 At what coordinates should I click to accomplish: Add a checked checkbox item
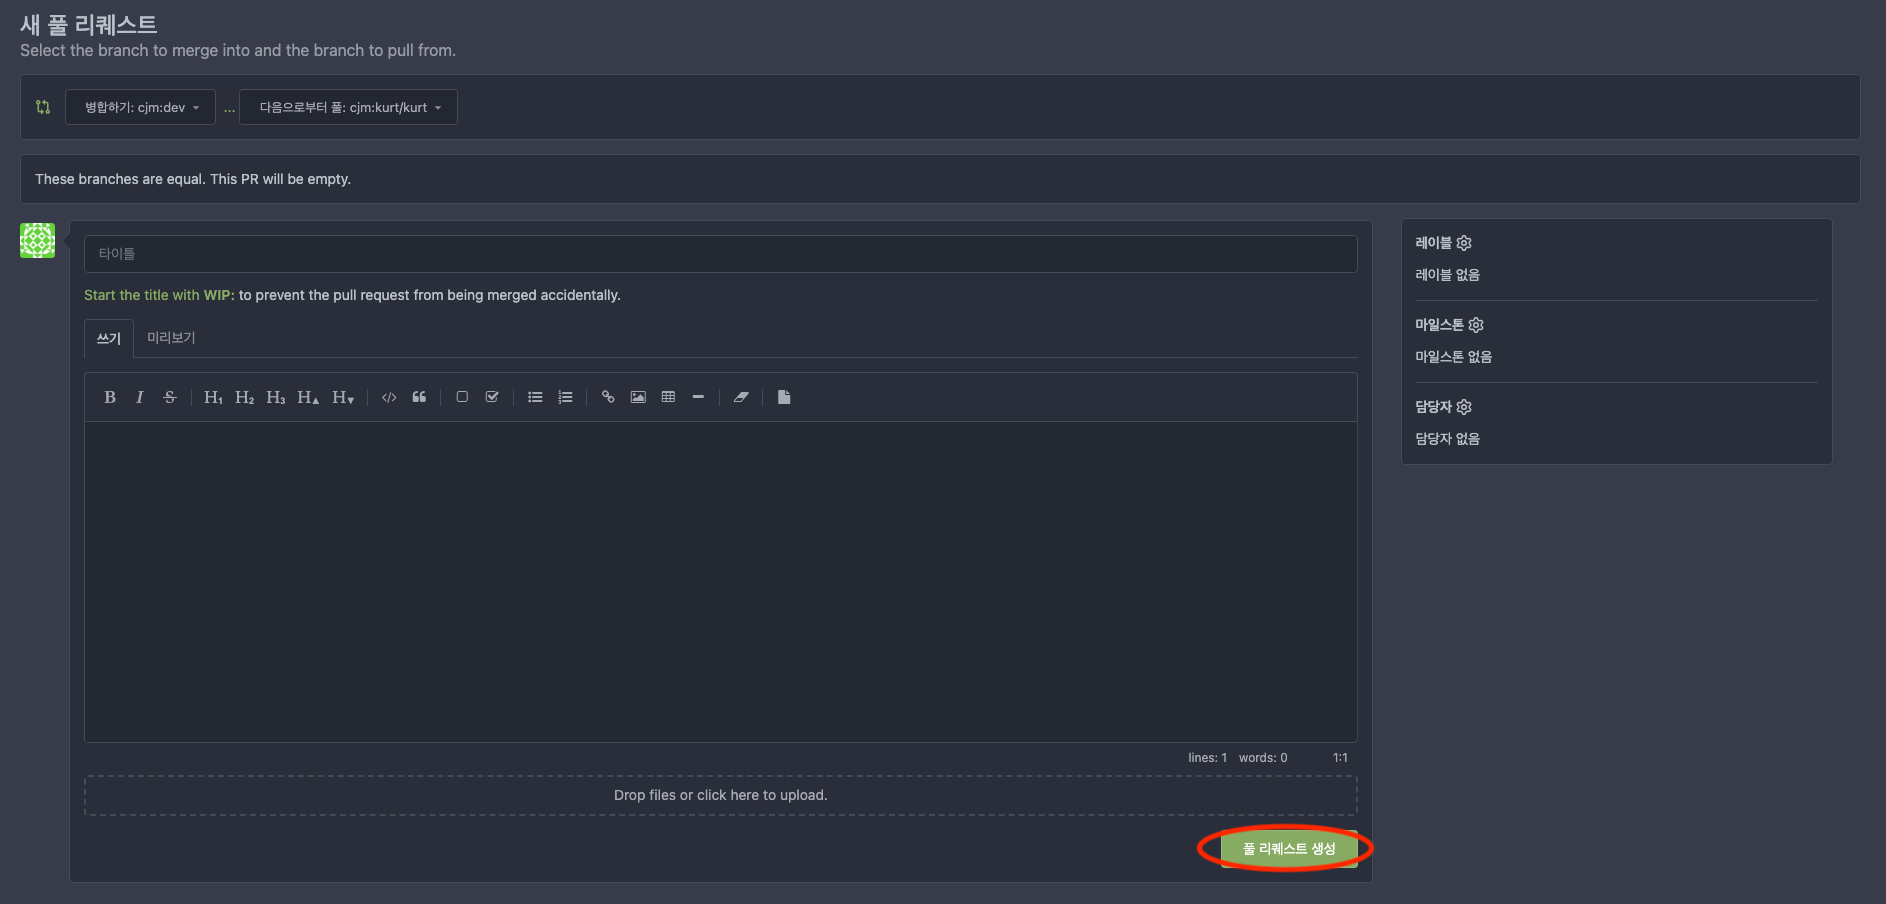coord(492,397)
